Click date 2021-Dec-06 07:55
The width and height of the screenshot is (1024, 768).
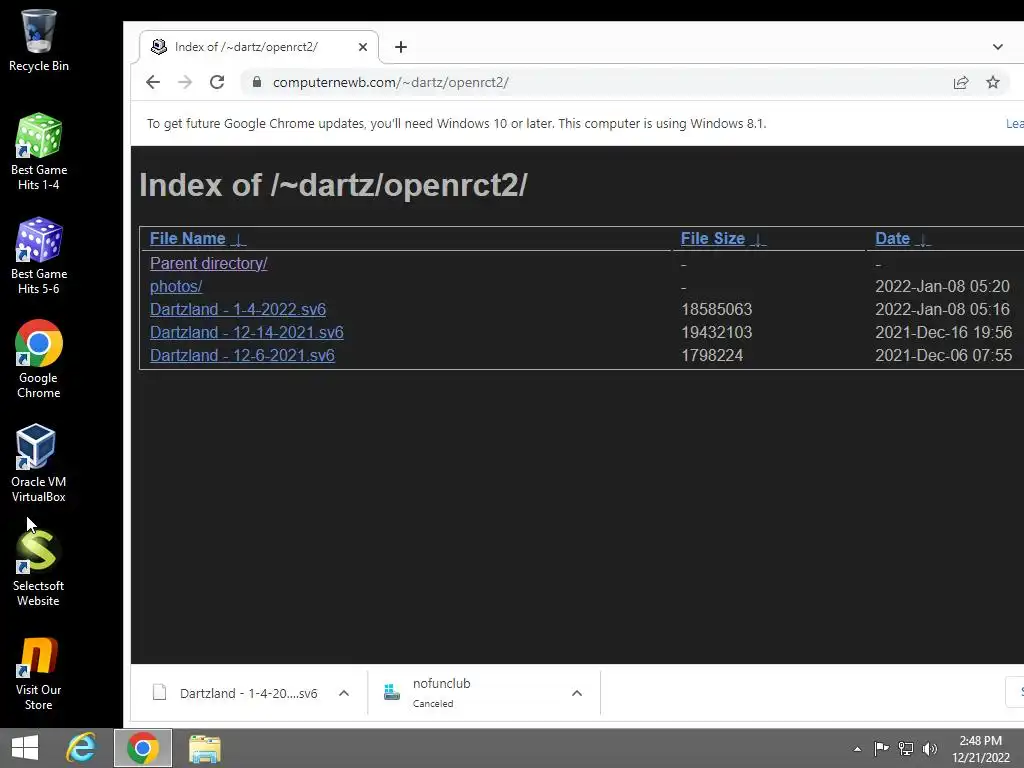(944, 355)
